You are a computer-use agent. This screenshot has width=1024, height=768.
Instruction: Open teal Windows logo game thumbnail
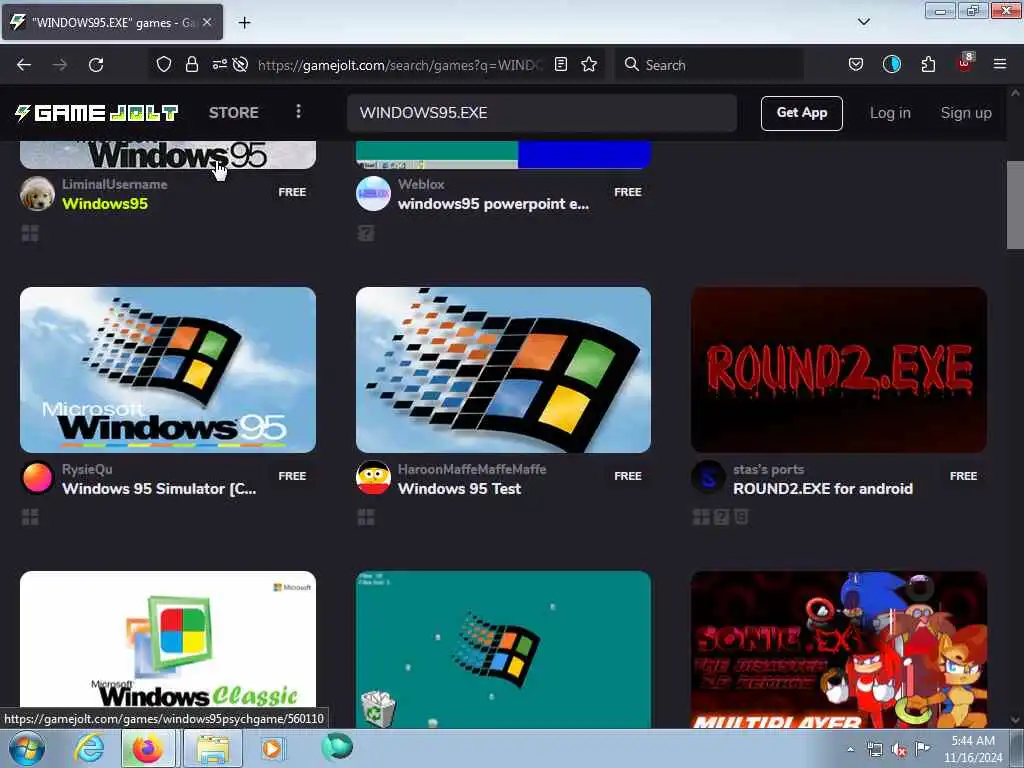tap(504, 649)
